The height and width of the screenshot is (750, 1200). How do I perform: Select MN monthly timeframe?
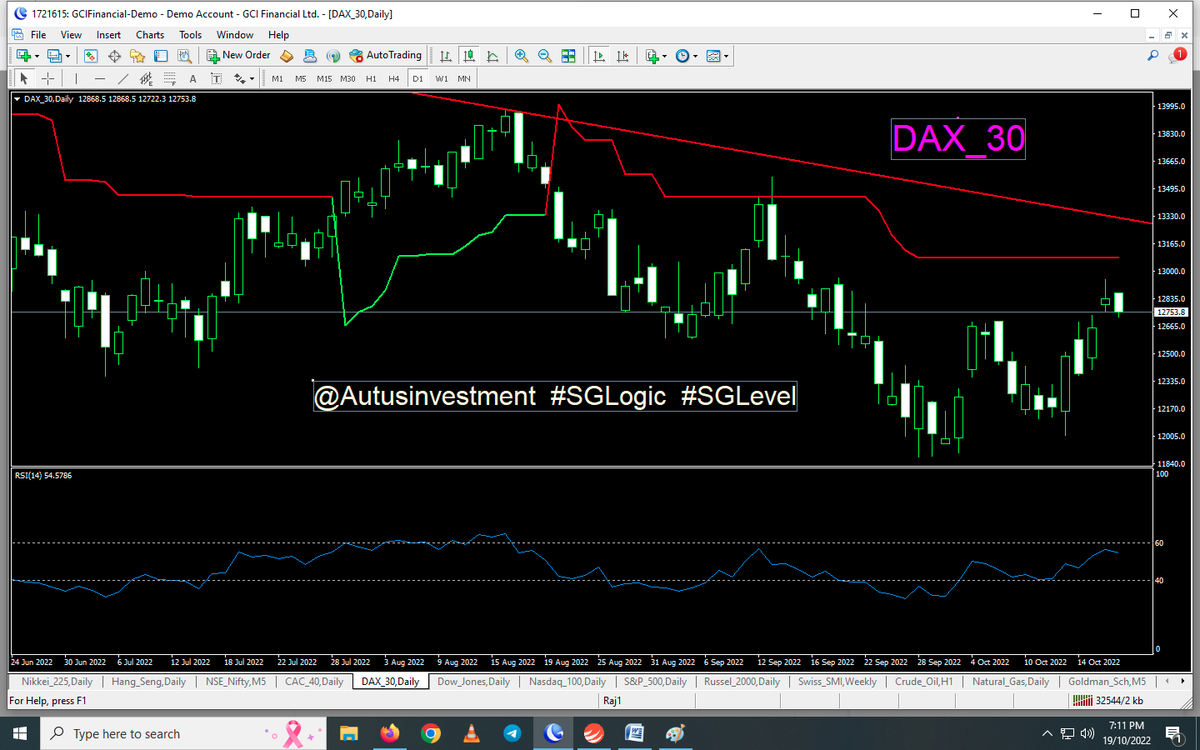(464, 78)
